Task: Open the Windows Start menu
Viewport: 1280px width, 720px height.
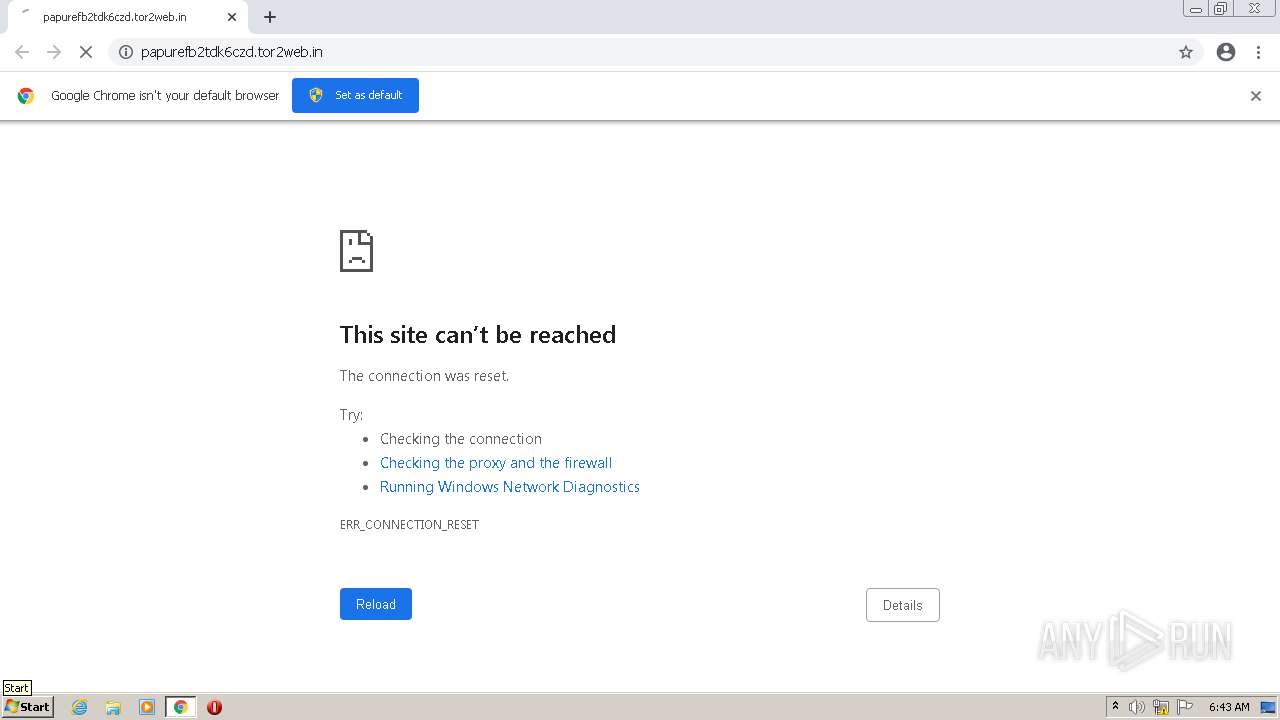Action: (x=28, y=707)
